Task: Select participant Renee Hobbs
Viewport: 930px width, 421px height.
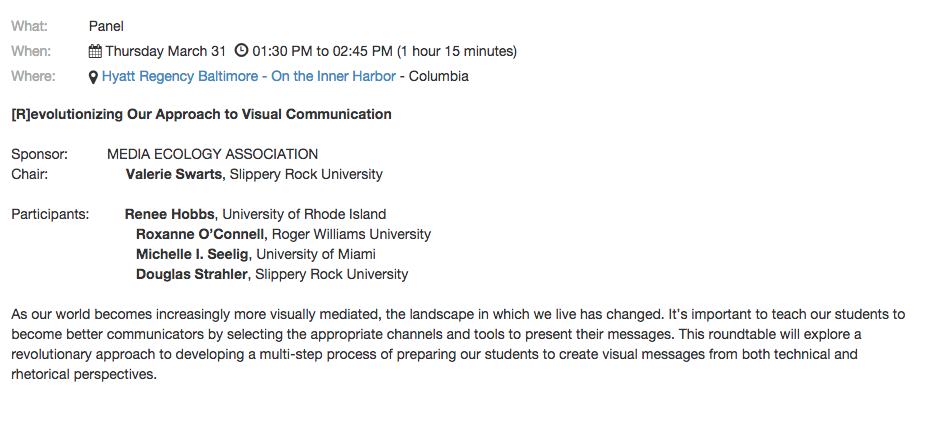Action: [x=170, y=214]
